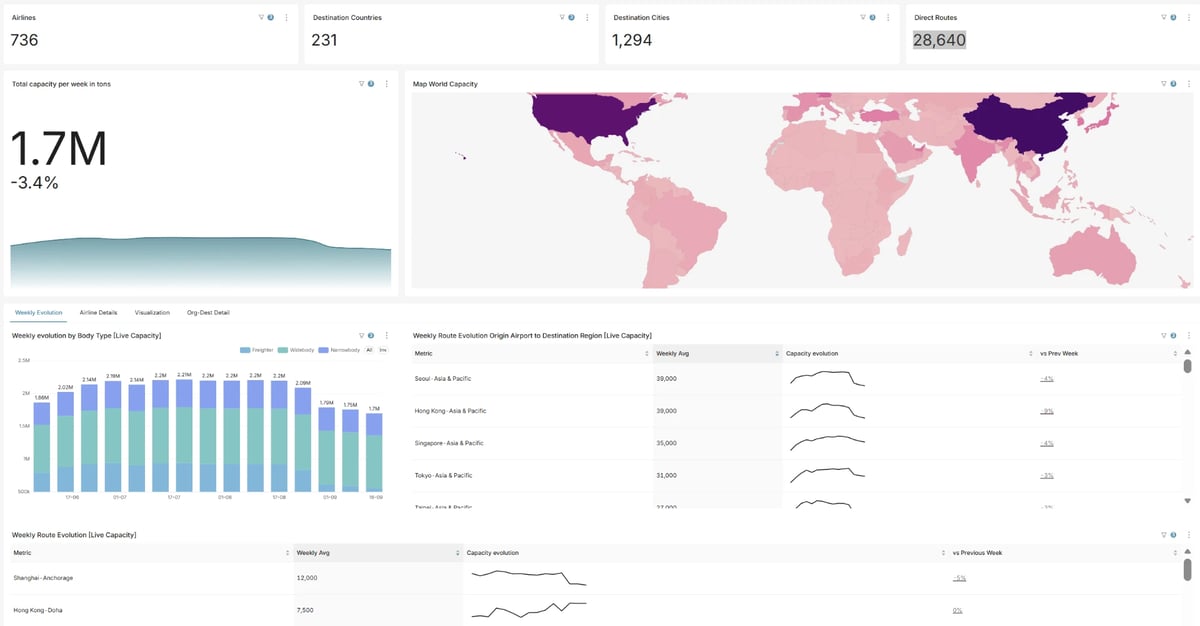This screenshot has height=626, width=1200.
Task: Open the Org-Dest Detail tab
Action: point(208,313)
